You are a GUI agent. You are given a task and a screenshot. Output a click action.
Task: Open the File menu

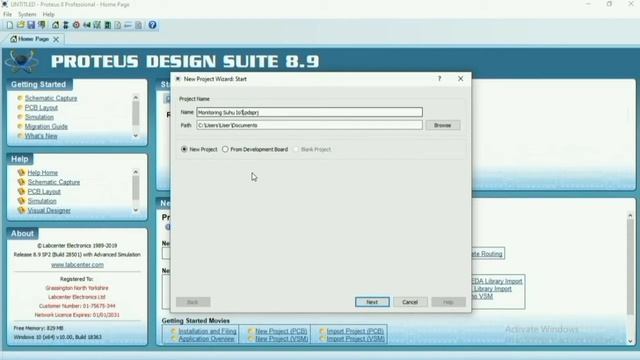pyautogui.click(x=7, y=14)
